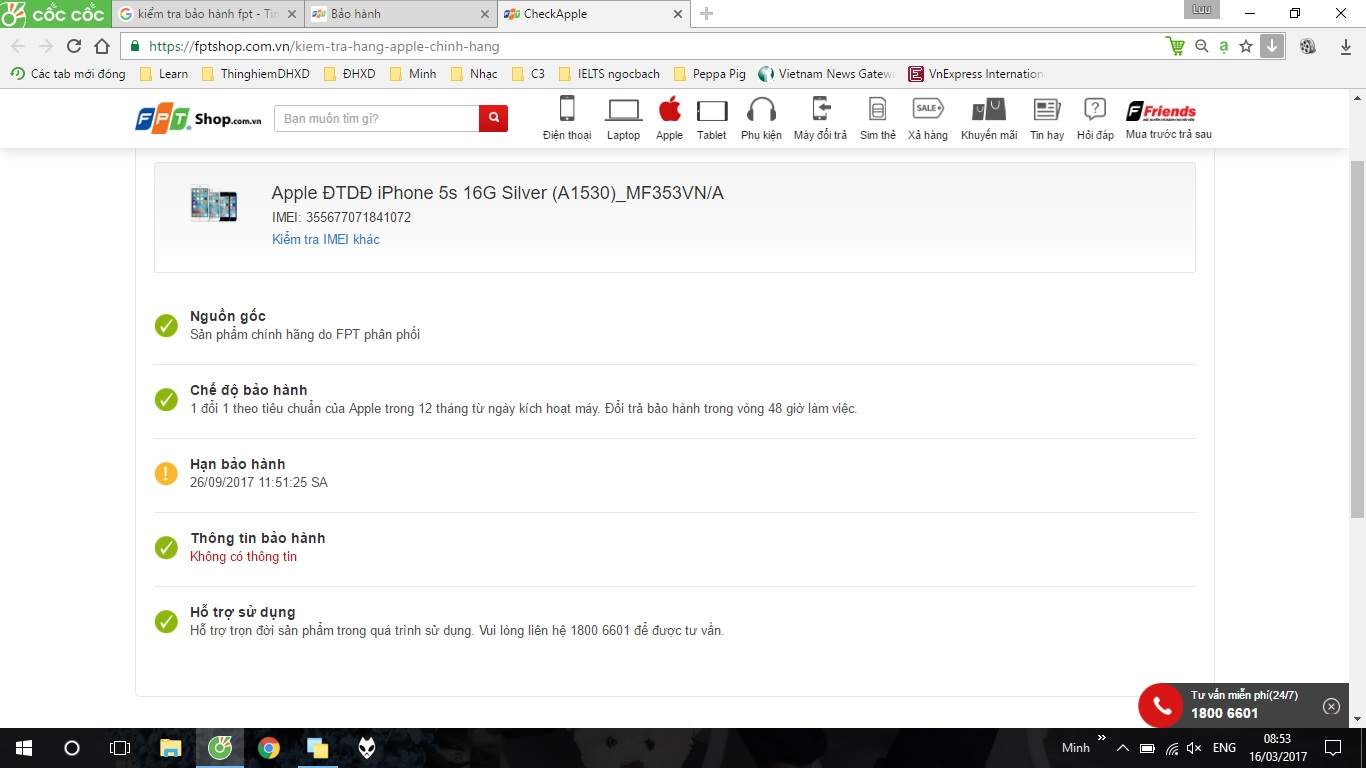Open the ThinghiemDHXD bookmarks folder
Screen dimensions: 1366x768
pos(256,74)
